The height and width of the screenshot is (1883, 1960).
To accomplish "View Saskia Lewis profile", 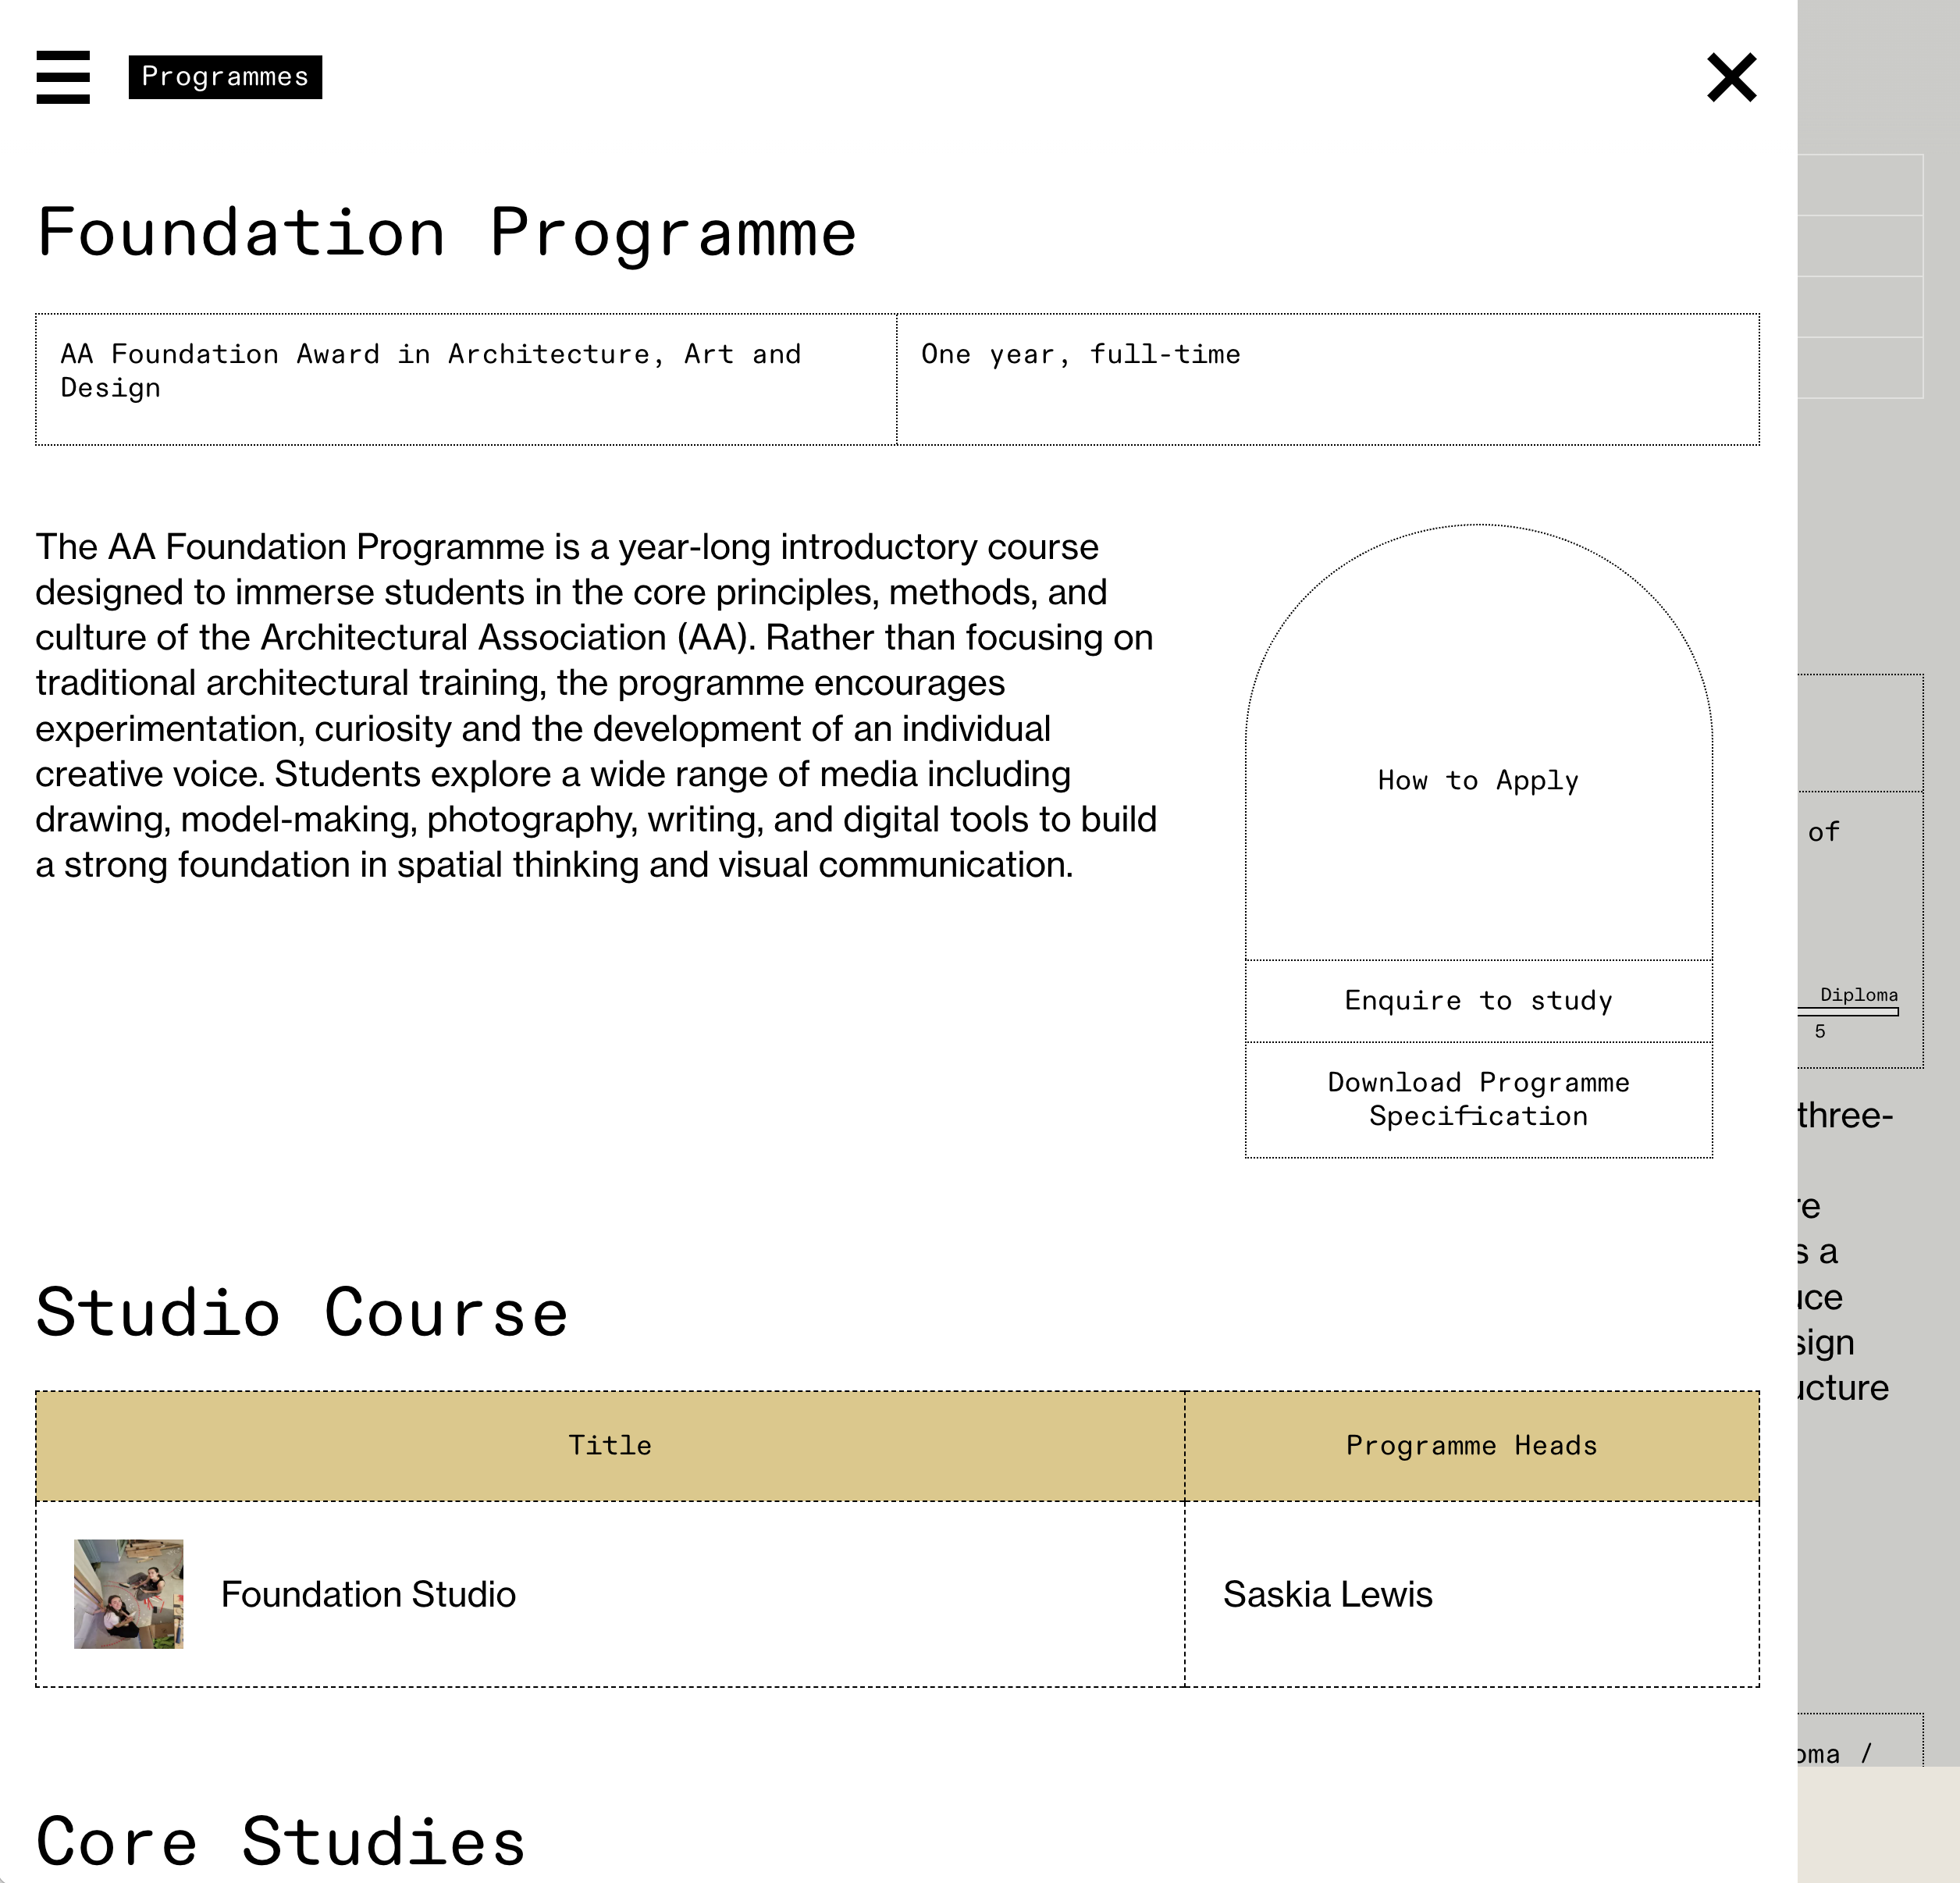I will [x=1327, y=1594].
